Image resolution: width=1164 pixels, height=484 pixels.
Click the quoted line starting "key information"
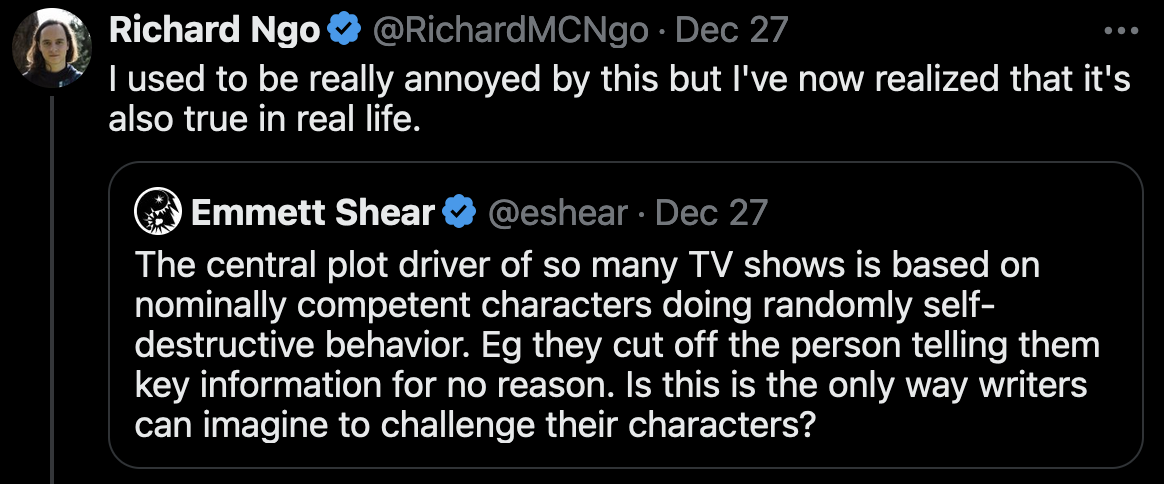coord(610,386)
